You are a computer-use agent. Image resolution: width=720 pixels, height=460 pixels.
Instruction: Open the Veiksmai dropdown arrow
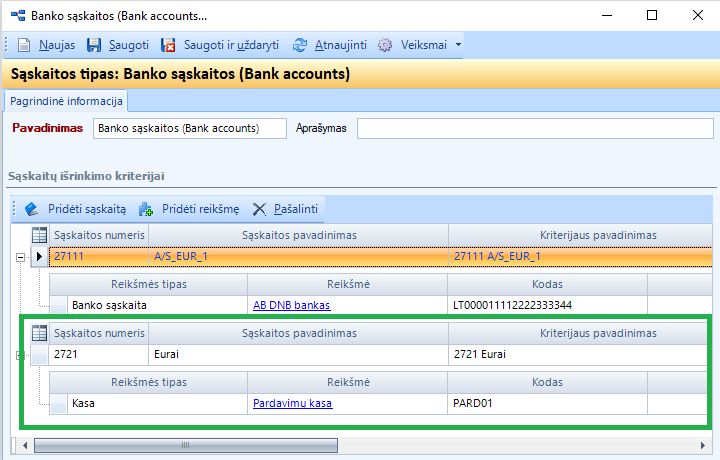458,45
